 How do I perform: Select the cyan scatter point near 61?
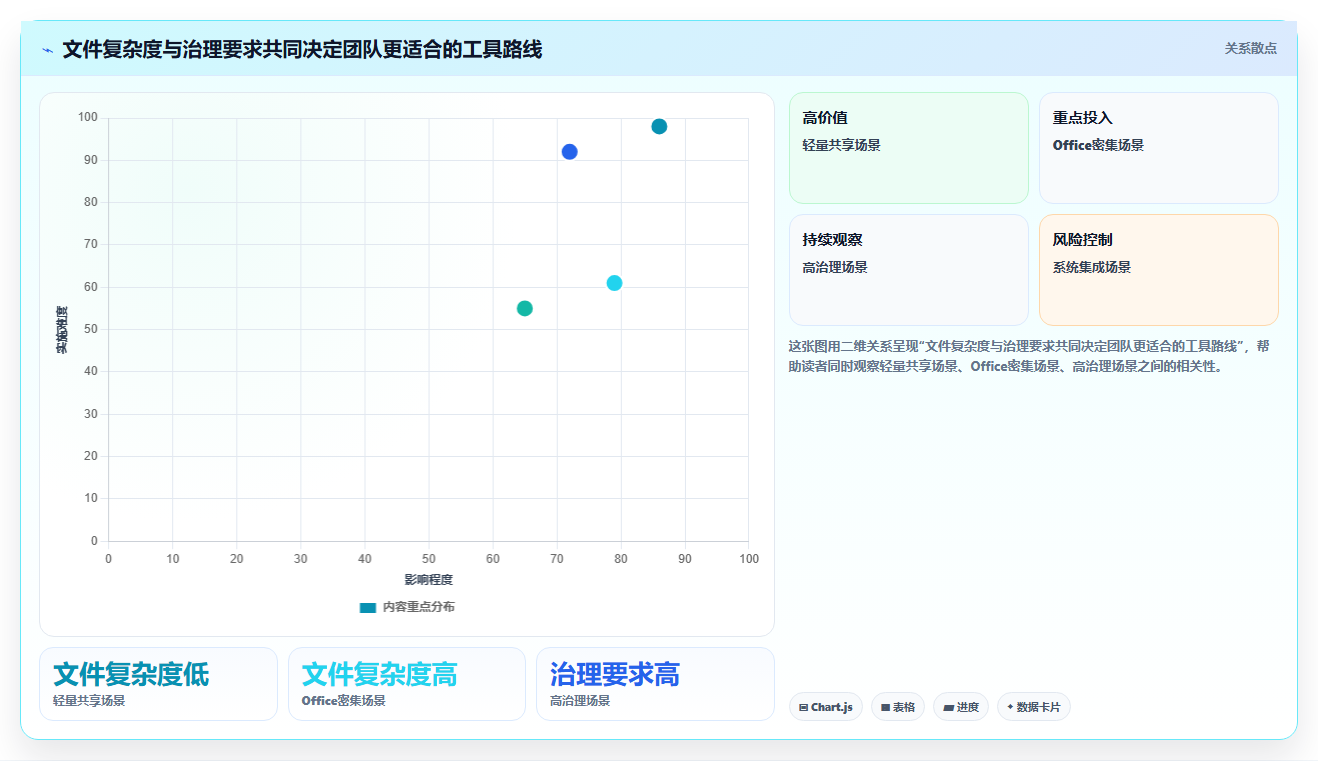[614, 283]
